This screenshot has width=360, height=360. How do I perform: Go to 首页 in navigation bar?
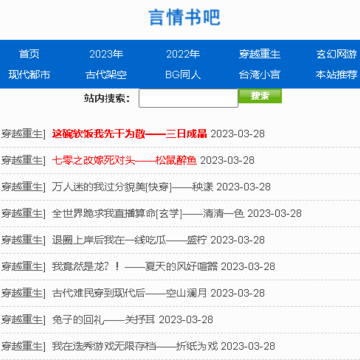click(29, 54)
